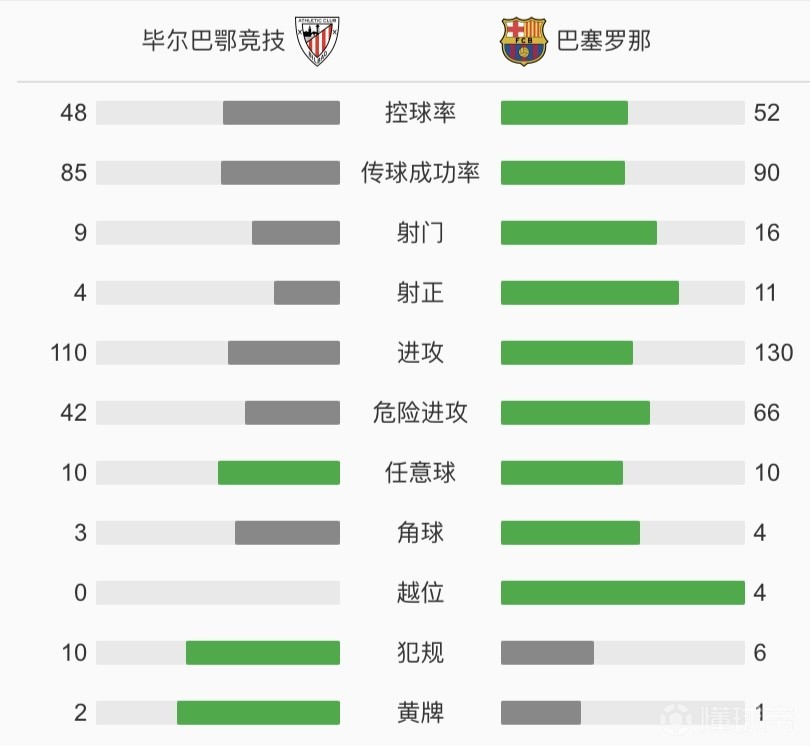Click the full green 越位 offside bar
This screenshot has width=810, height=746.
click(622, 592)
